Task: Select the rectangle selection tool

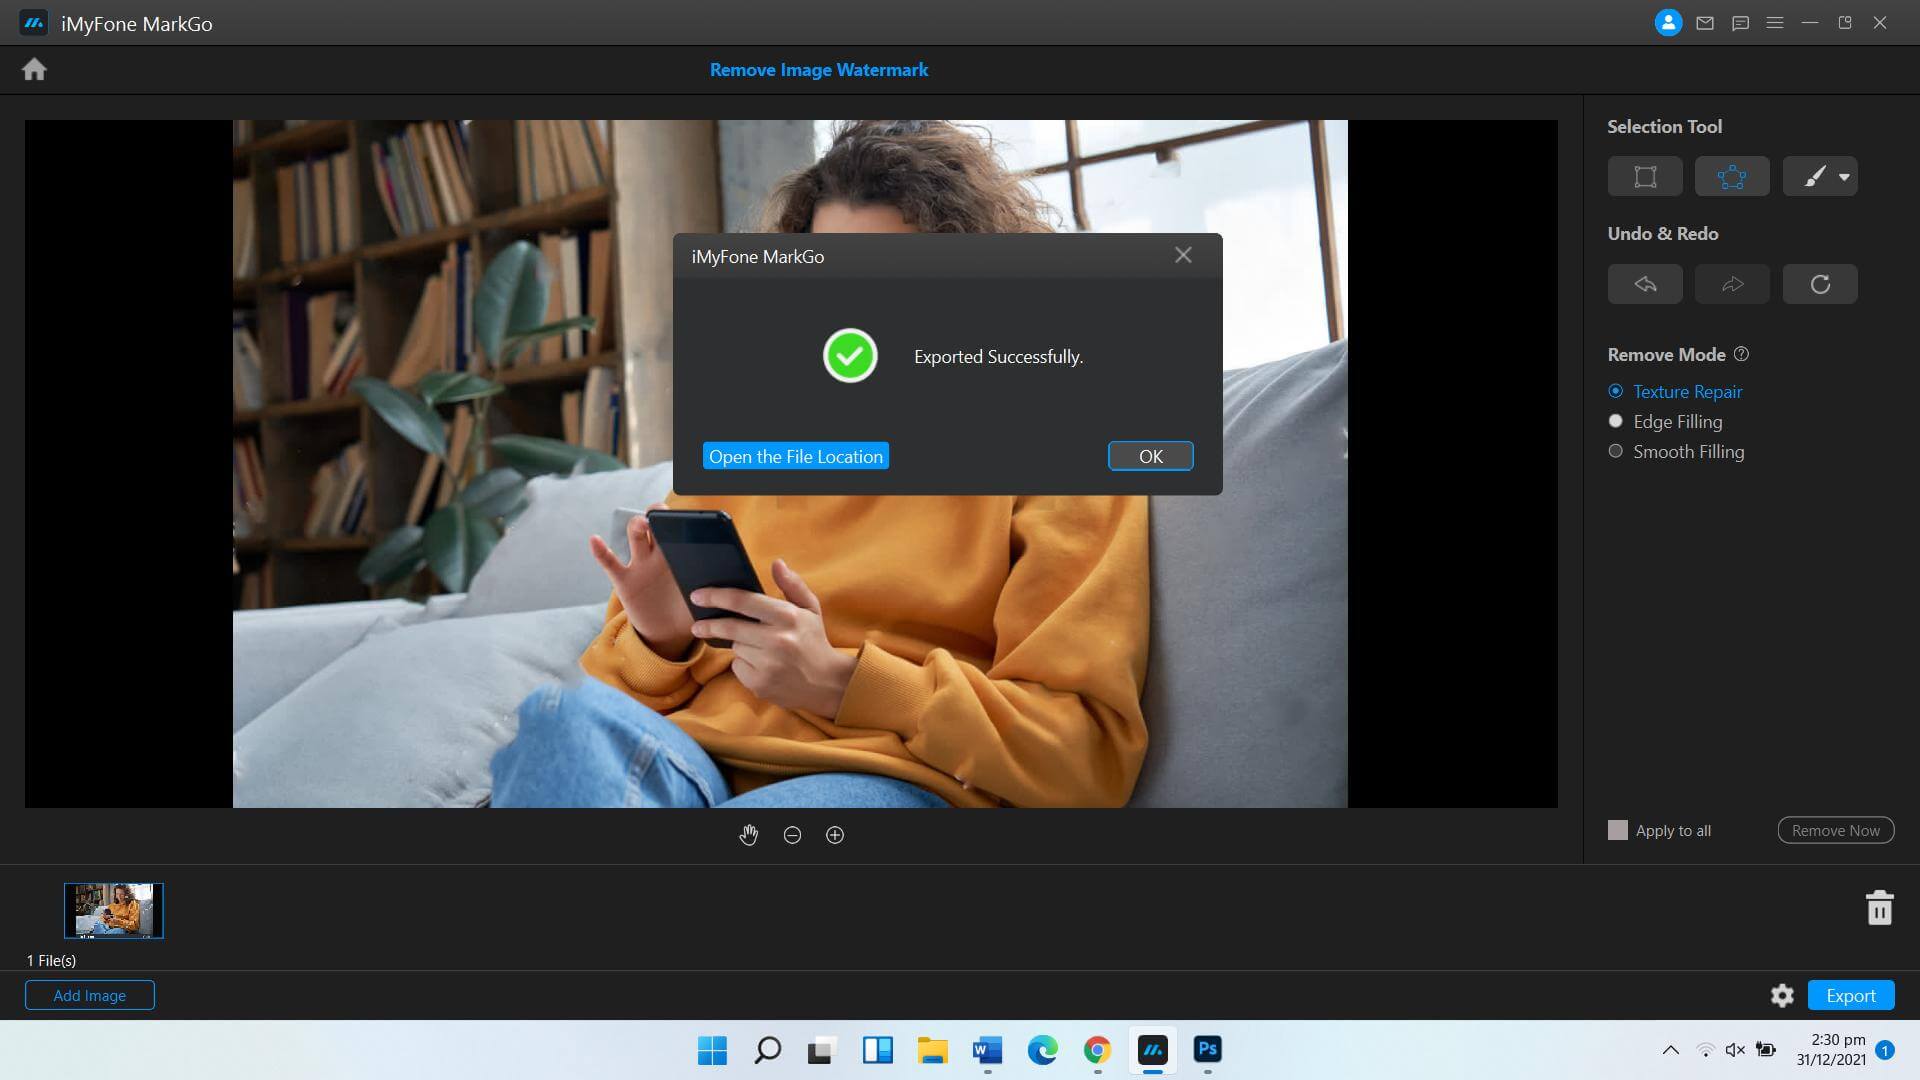Action: click(x=1645, y=177)
